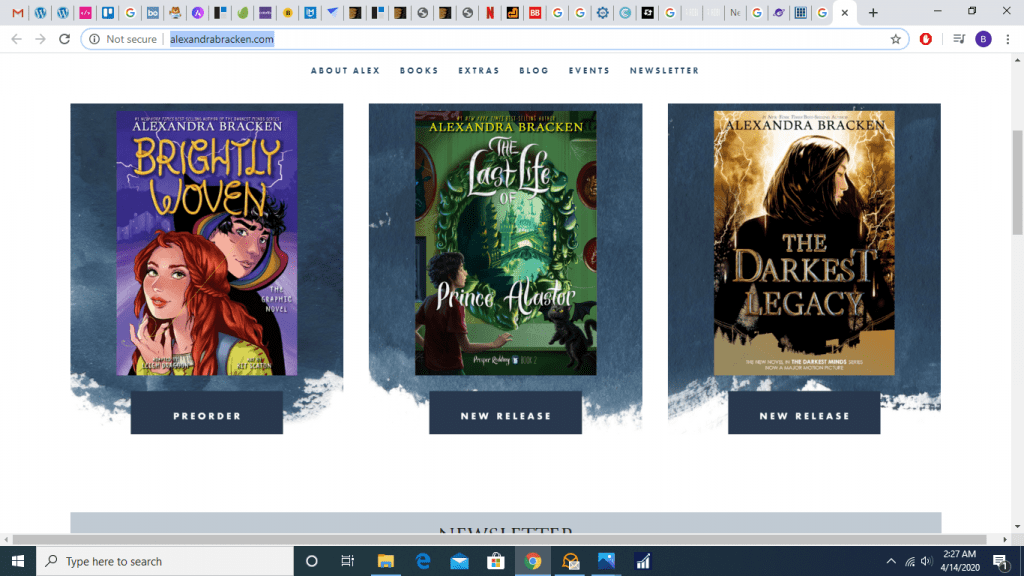Open the Blog menu item

534,71
